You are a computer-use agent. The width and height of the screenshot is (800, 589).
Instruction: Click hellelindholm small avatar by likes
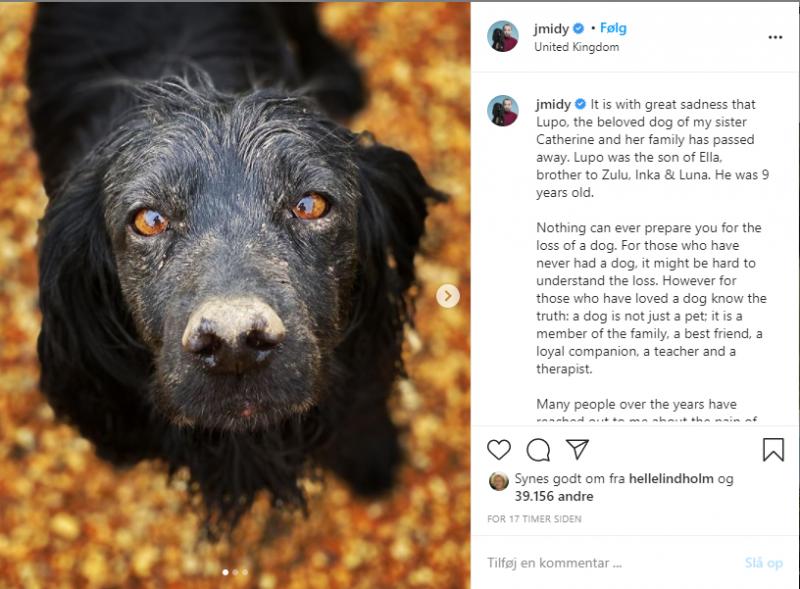498,481
